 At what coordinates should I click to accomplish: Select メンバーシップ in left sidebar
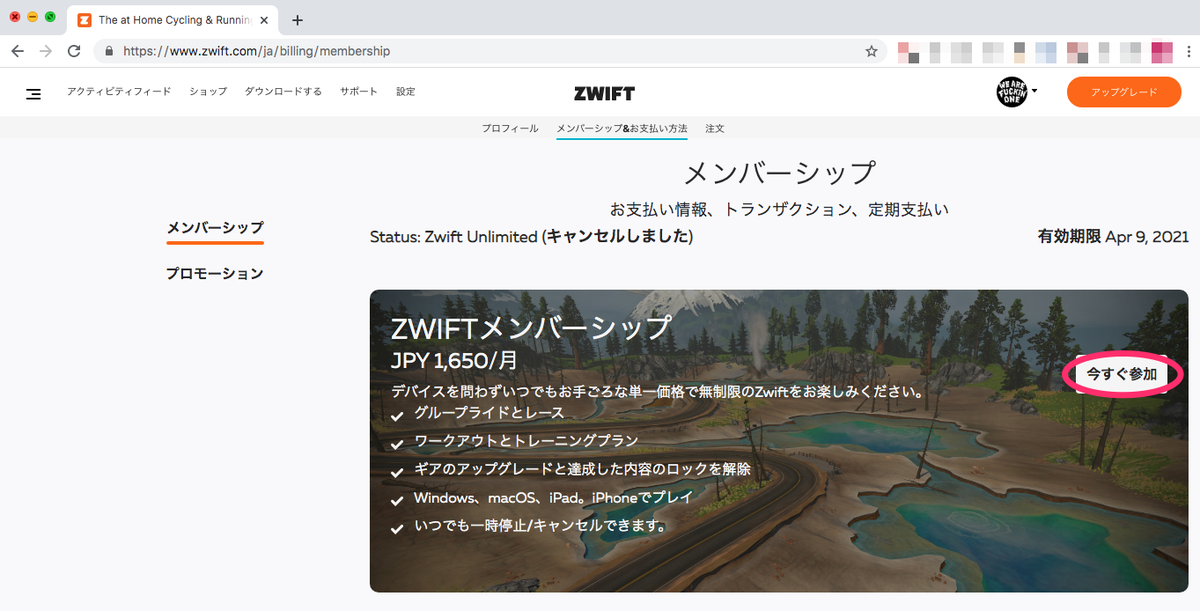pos(215,228)
